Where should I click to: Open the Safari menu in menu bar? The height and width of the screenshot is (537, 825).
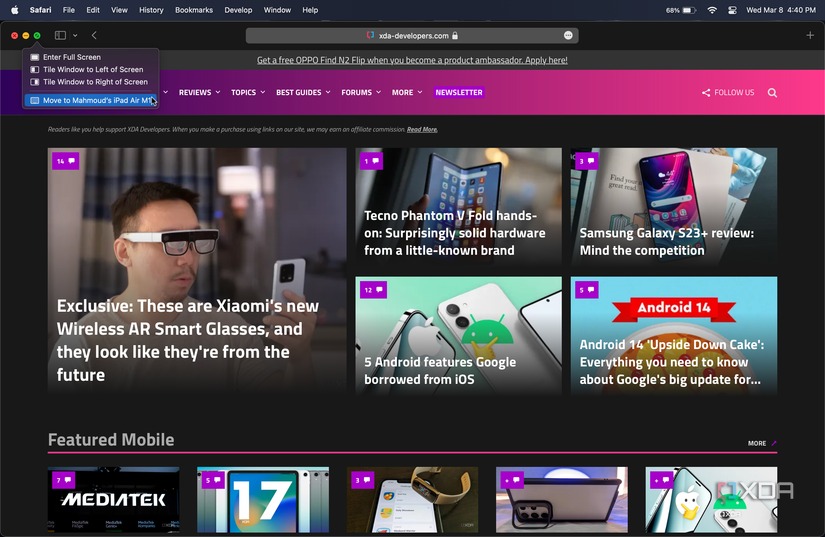pyautogui.click(x=41, y=10)
